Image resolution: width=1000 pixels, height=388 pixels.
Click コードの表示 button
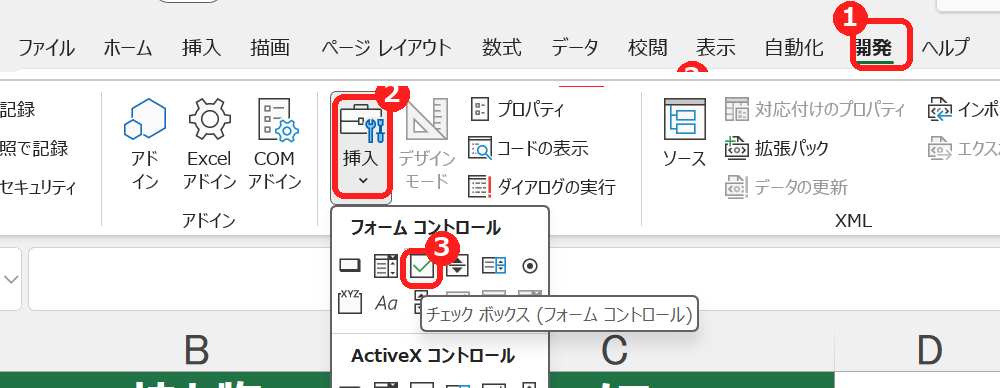point(528,149)
